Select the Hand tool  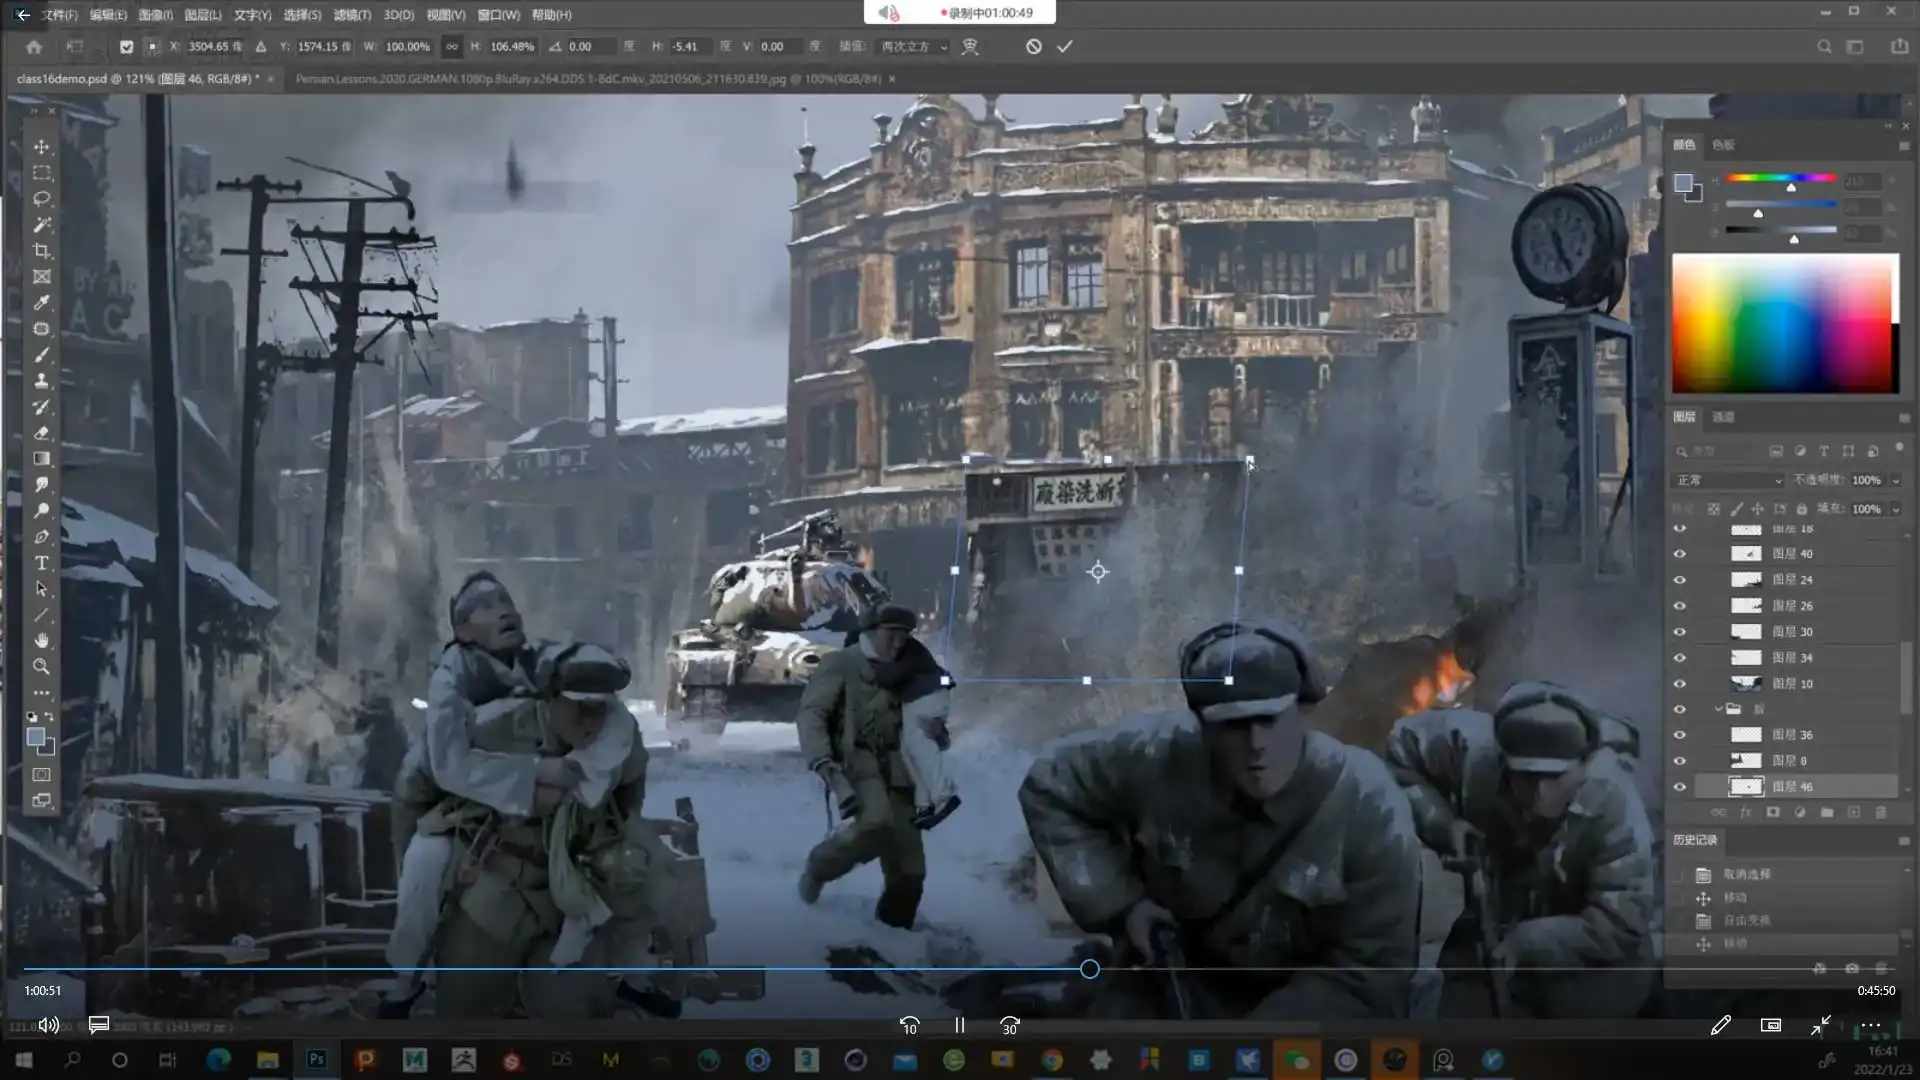(41, 641)
